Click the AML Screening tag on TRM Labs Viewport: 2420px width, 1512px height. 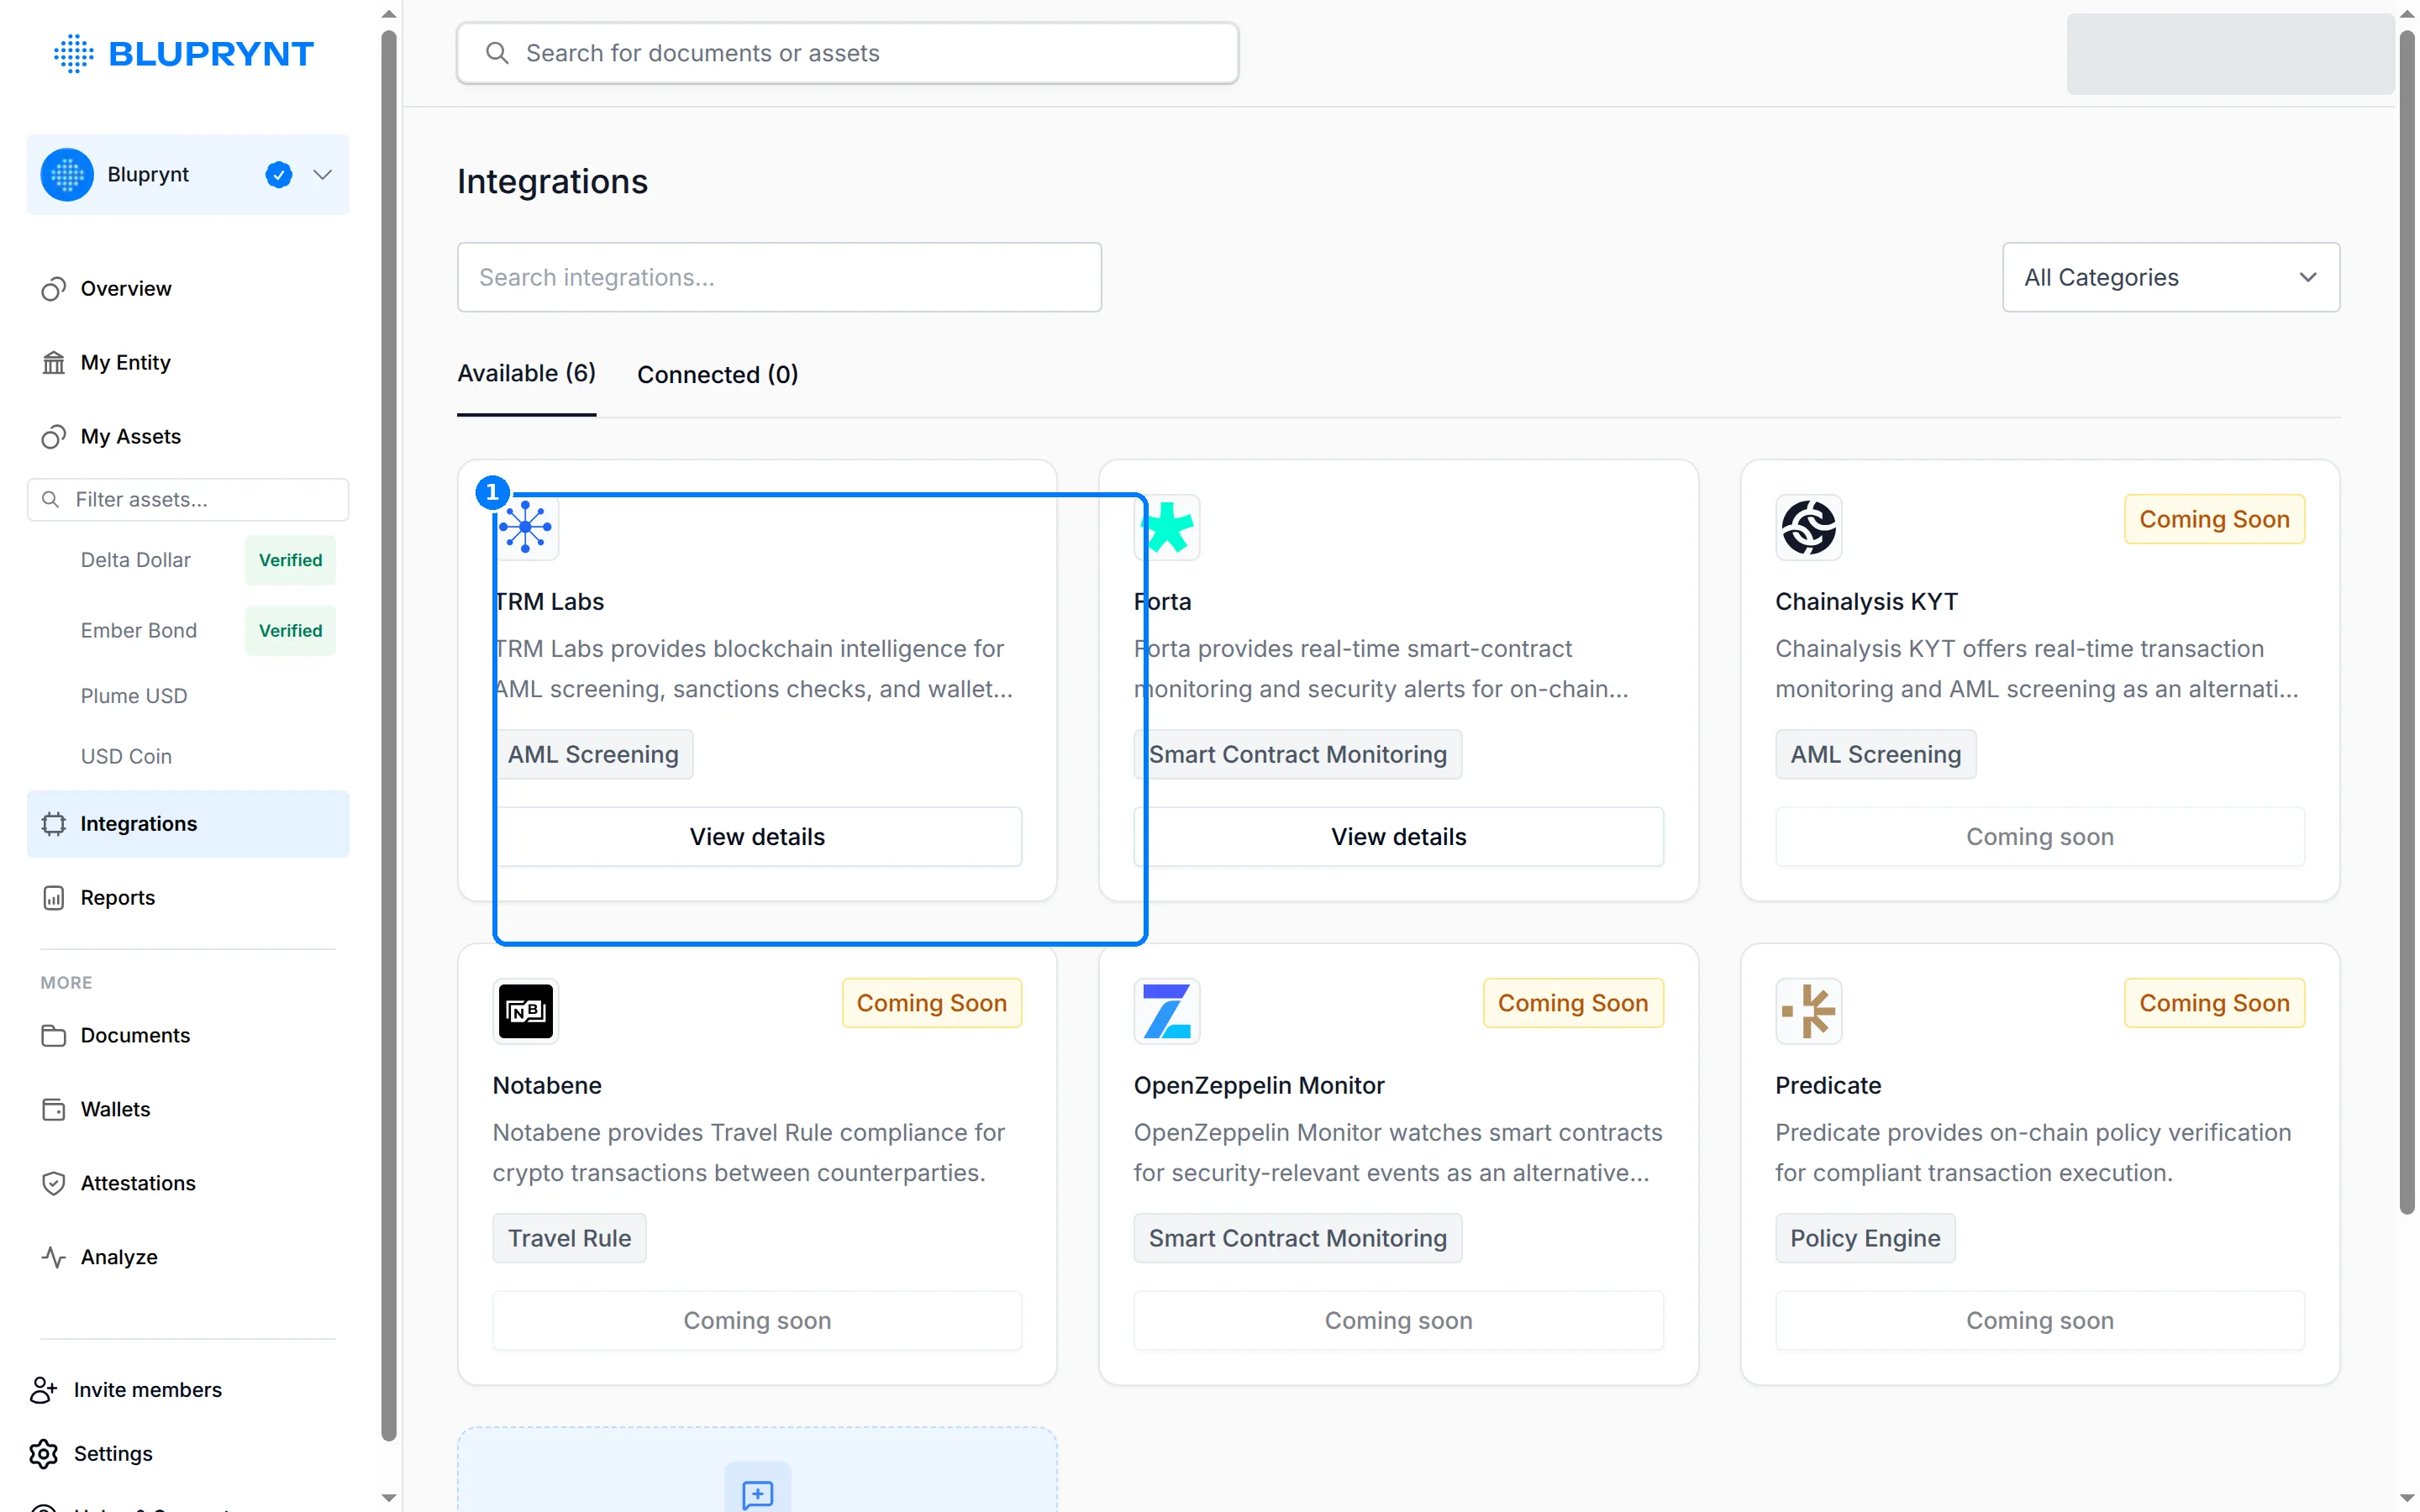point(593,754)
